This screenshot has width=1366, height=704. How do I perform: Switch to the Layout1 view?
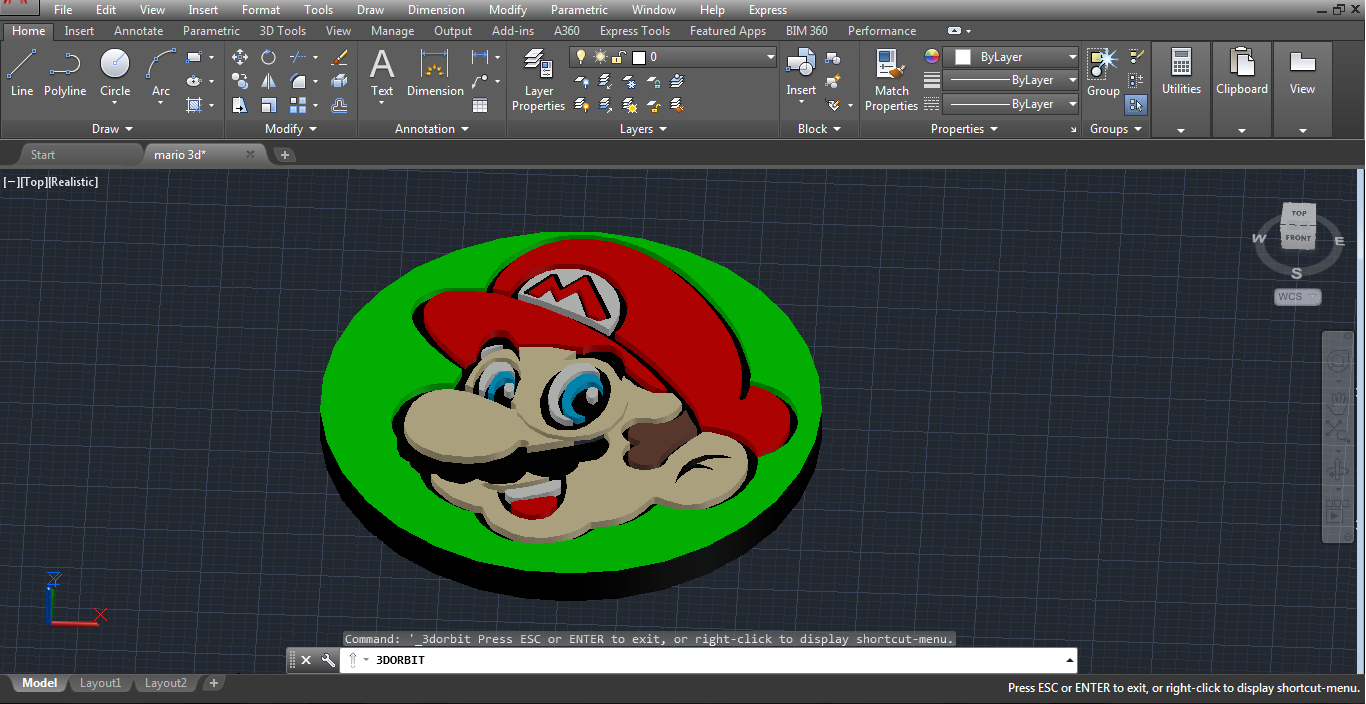(100, 682)
